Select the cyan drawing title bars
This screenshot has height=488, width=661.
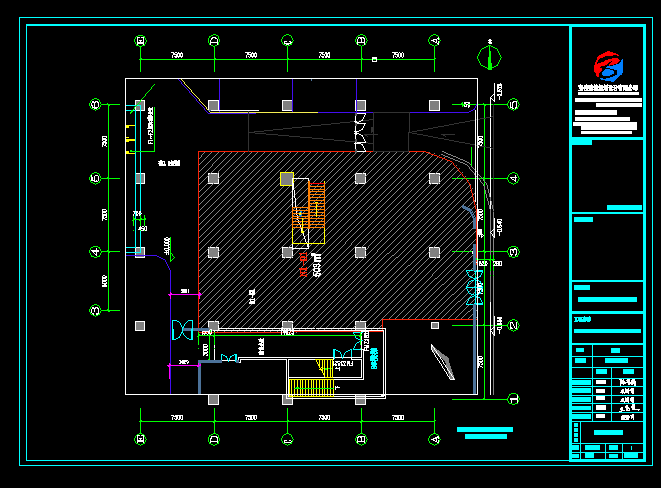click(x=485, y=433)
